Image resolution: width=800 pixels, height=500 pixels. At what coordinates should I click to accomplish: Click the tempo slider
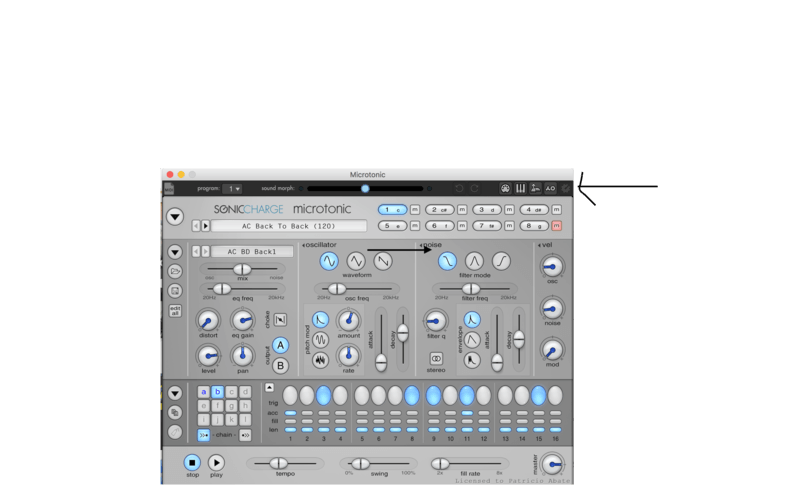285,463
